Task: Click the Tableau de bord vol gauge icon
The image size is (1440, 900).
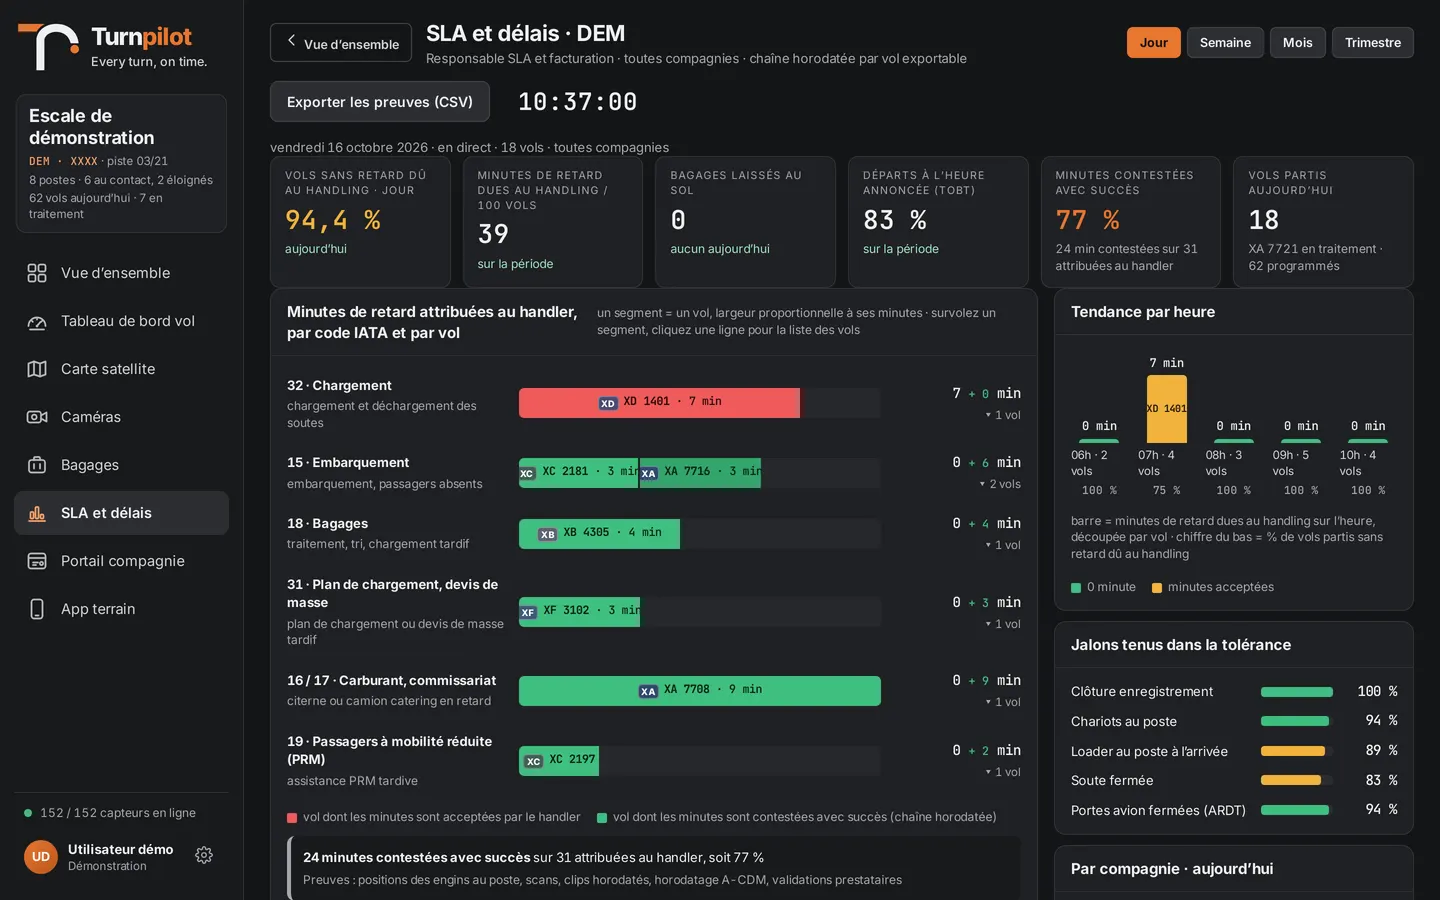Action: point(37,321)
